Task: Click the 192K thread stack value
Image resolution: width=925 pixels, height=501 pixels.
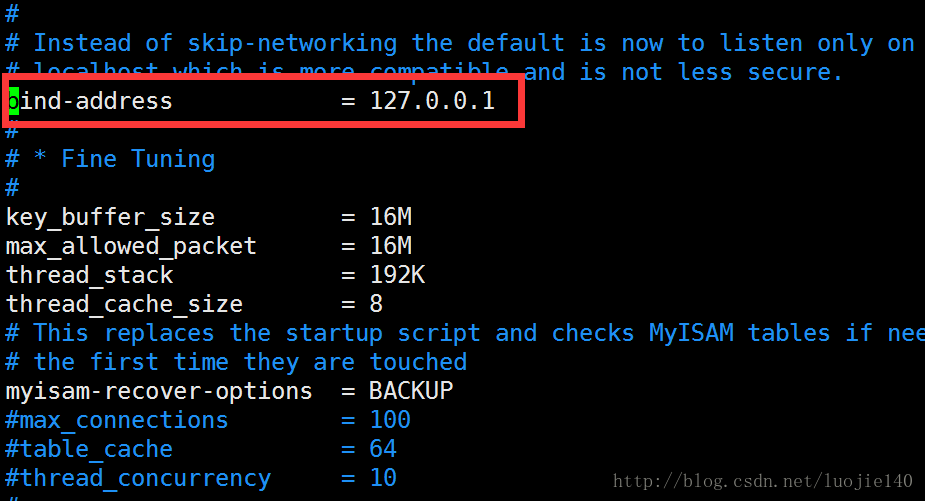Action: (x=397, y=275)
